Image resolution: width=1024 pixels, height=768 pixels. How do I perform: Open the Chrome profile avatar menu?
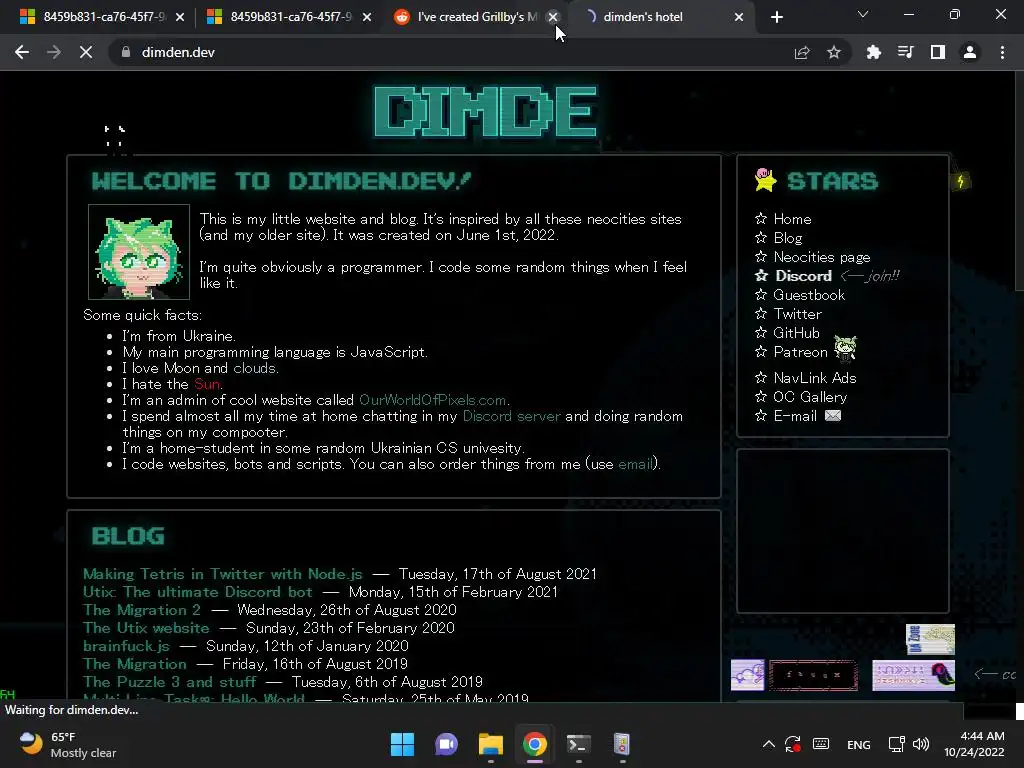tap(970, 52)
